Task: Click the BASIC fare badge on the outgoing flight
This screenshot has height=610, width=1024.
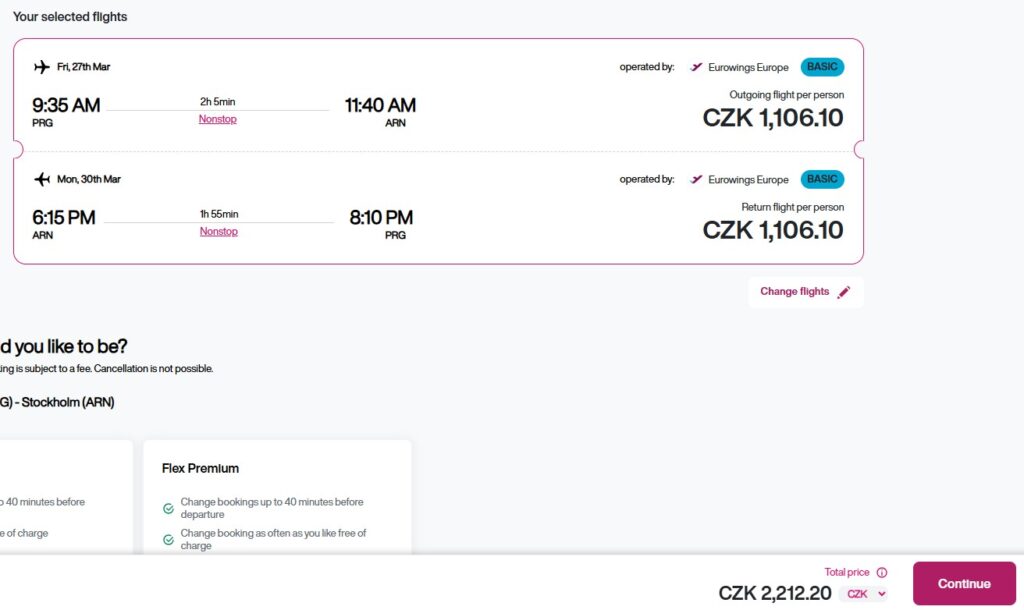Action: [x=822, y=67]
